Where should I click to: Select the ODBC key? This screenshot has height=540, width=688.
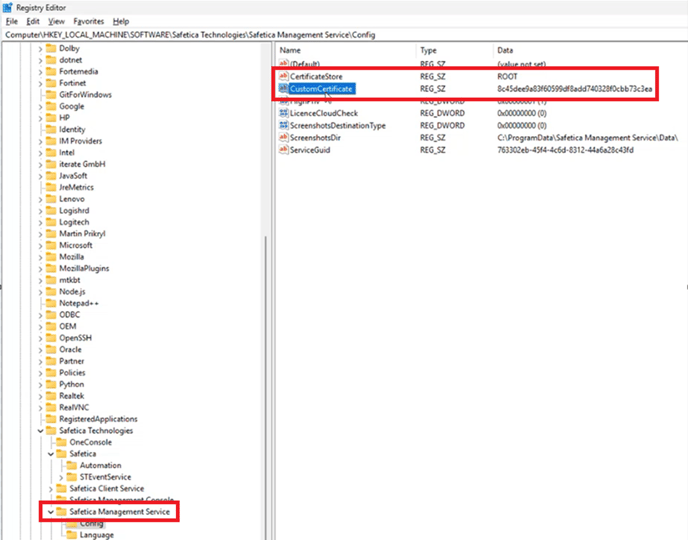click(x=69, y=315)
